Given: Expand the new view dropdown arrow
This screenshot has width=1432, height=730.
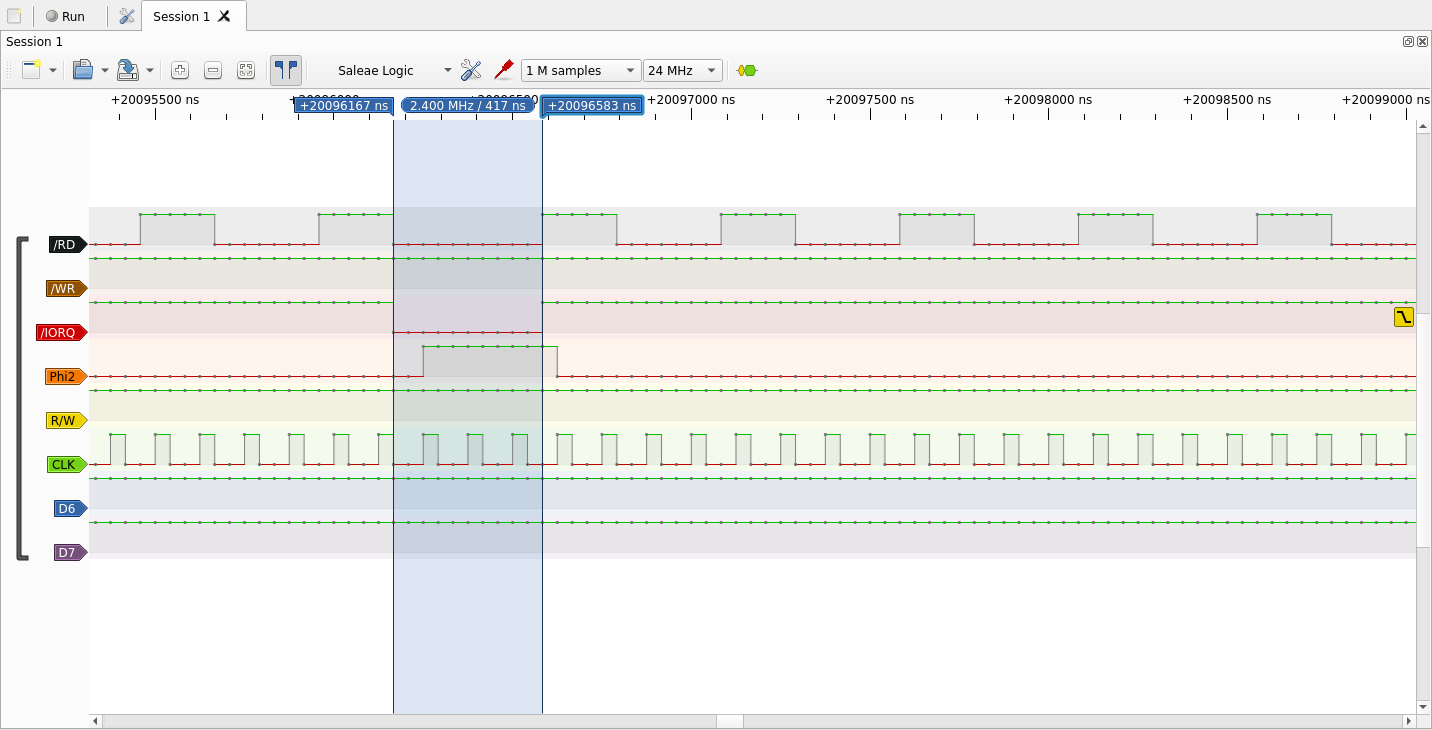Looking at the screenshot, I should click(x=53, y=70).
